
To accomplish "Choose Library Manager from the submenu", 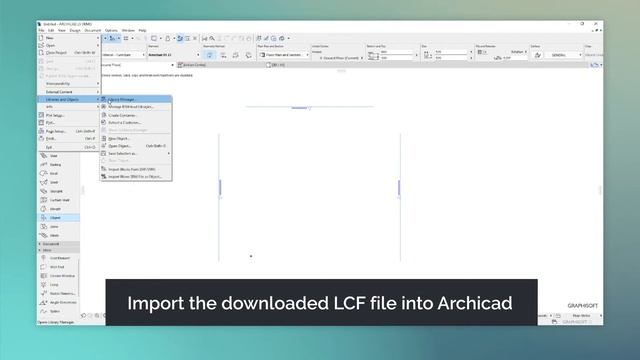I will (136, 99).
